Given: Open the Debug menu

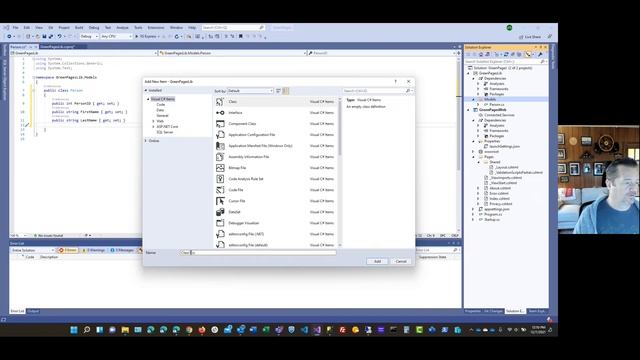Looking at the screenshot, I should 94,27.
